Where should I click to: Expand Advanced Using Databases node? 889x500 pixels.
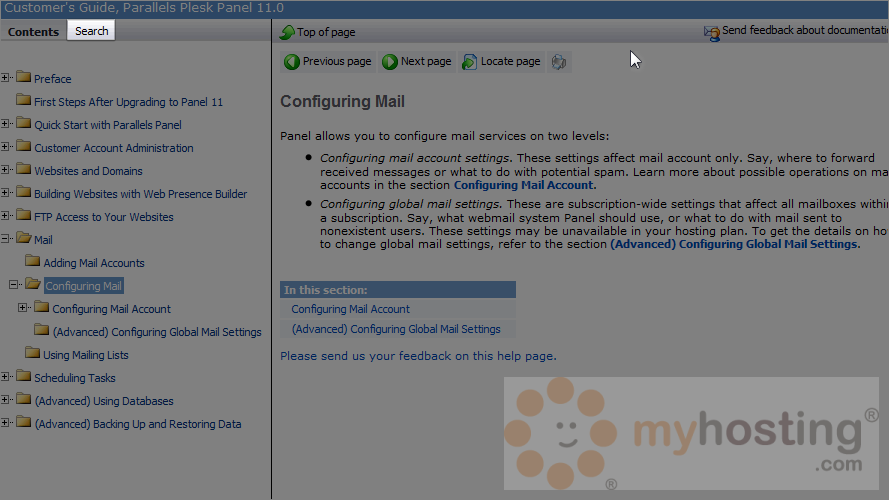[x=5, y=399]
